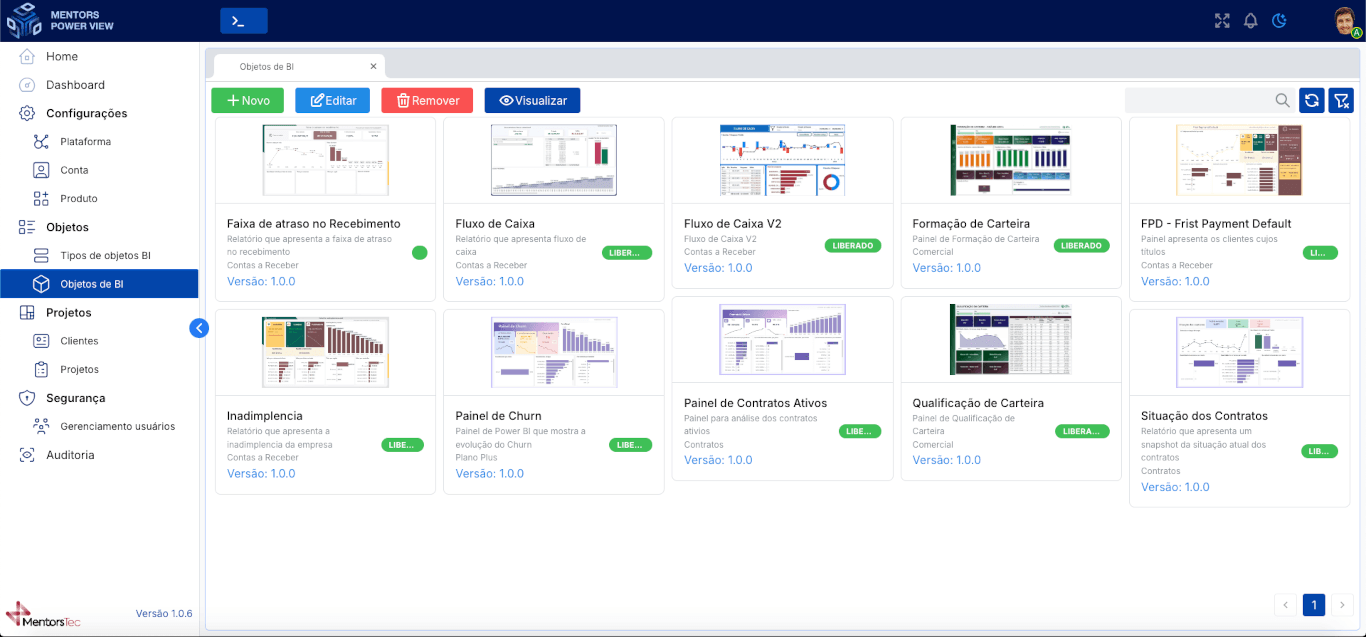
Task: Click the green status dot on Faixa de atraso
Action: [420, 253]
